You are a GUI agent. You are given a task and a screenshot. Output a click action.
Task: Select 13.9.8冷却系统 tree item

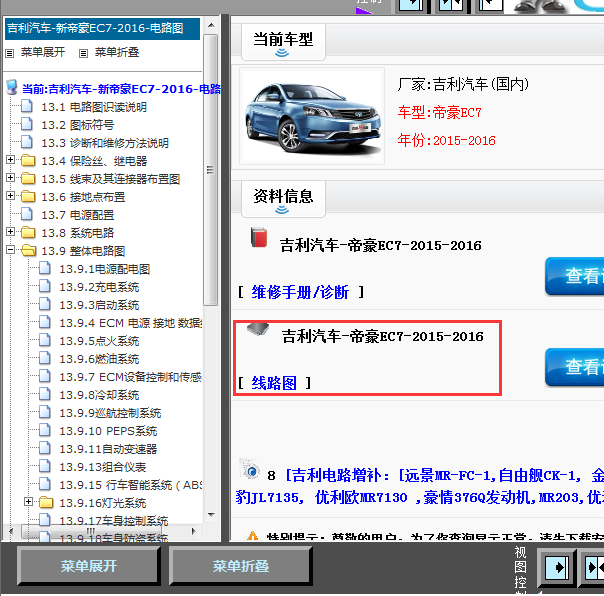[99, 395]
